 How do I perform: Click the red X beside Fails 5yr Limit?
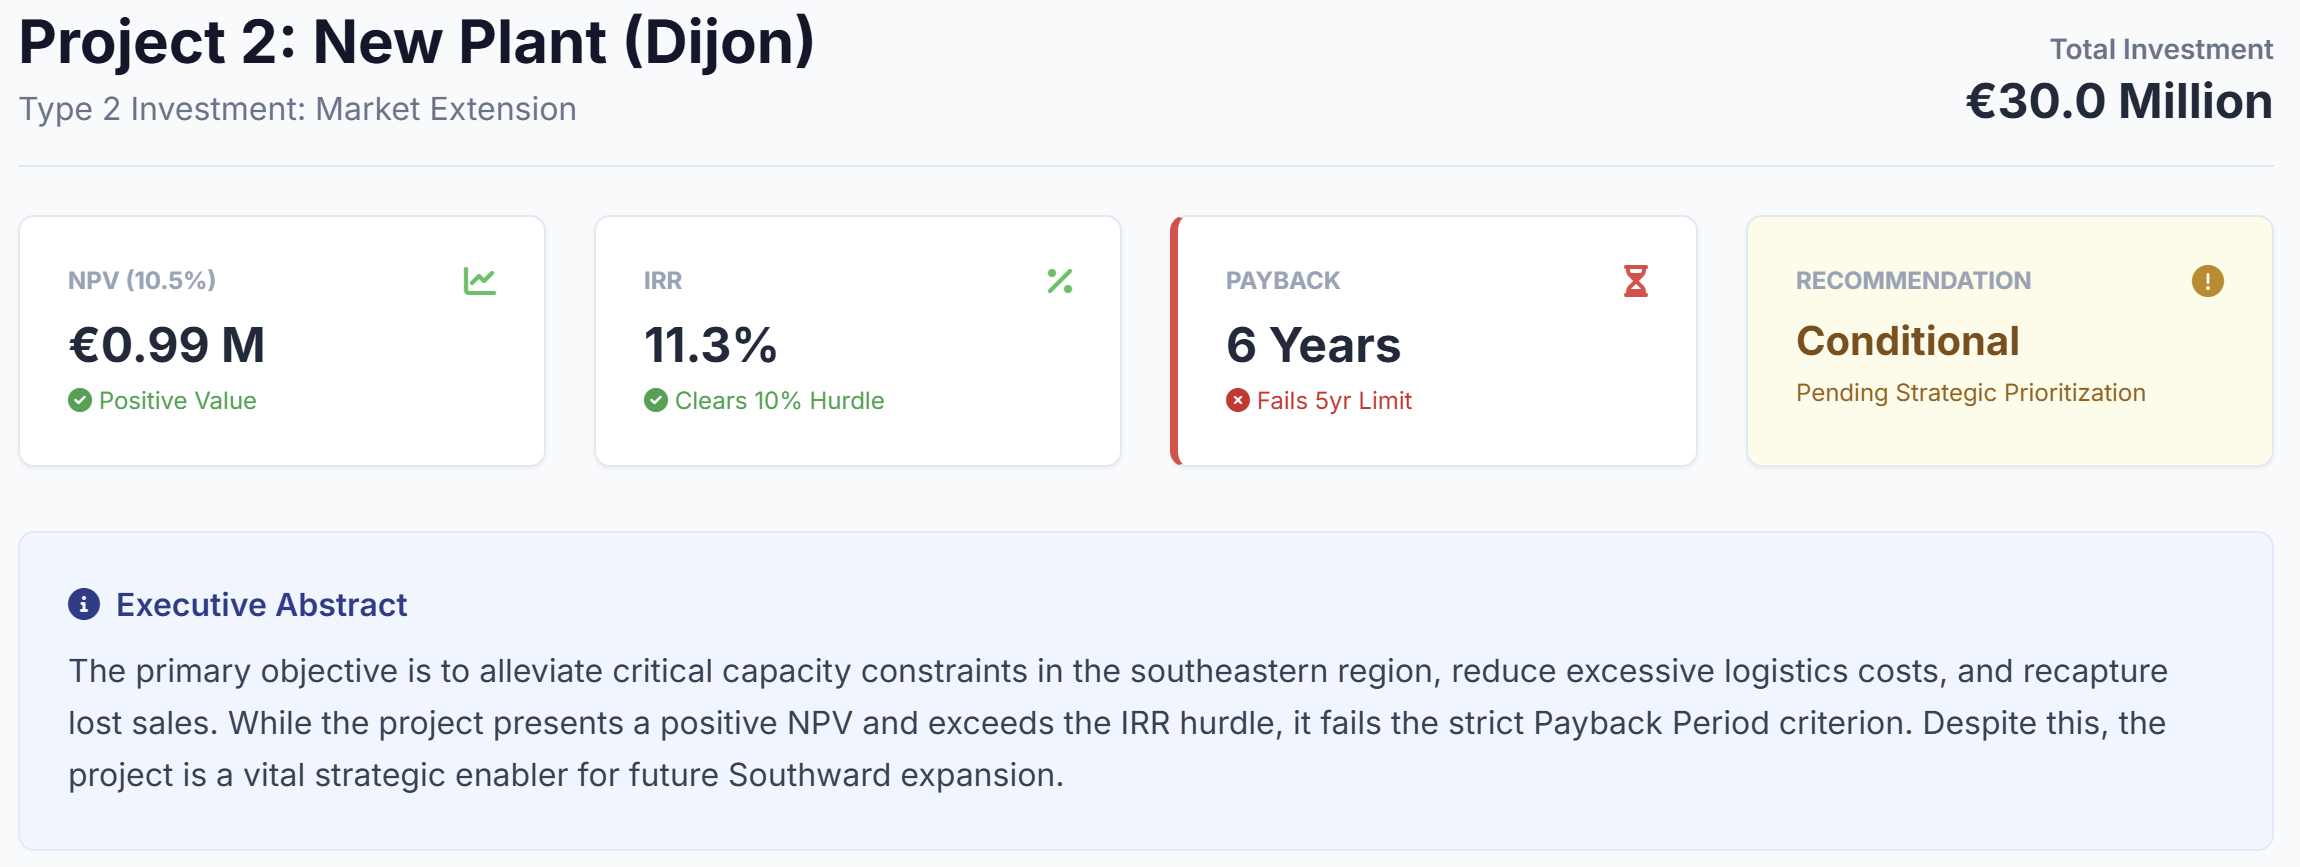[x=1238, y=401]
